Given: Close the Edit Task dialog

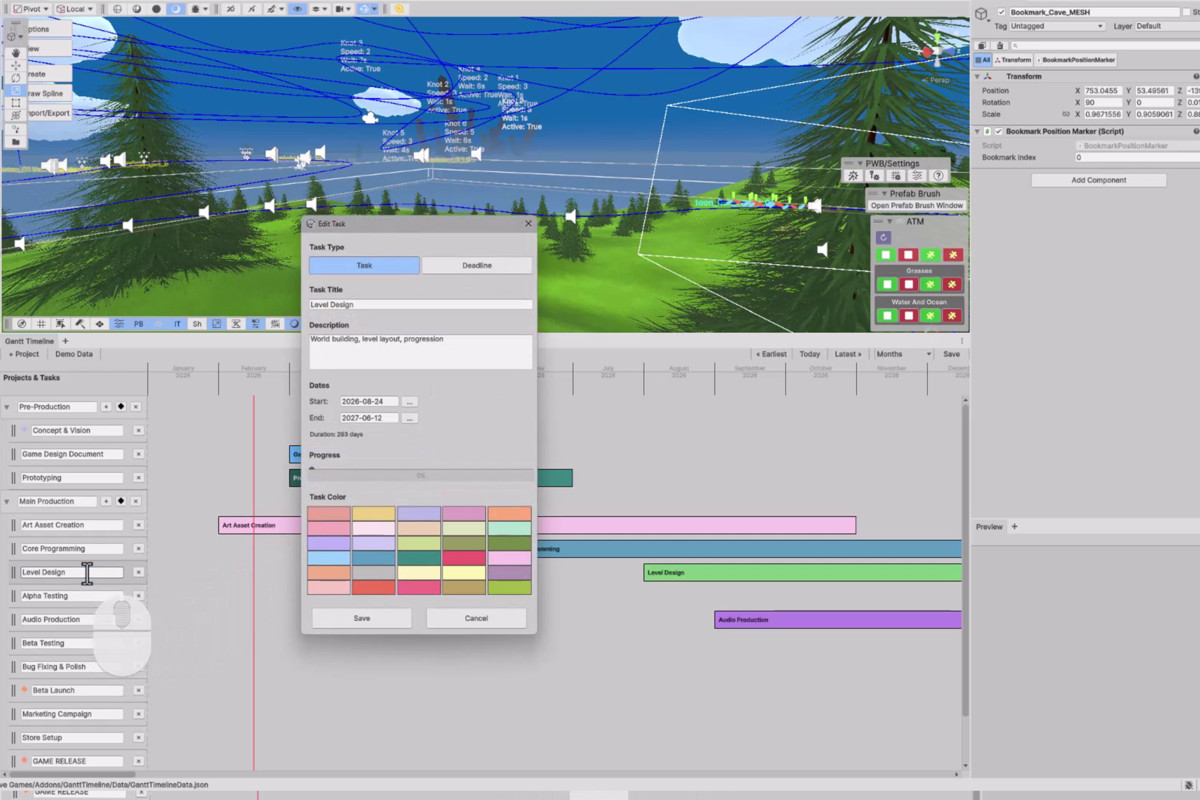Looking at the screenshot, I should click(529, 224).
